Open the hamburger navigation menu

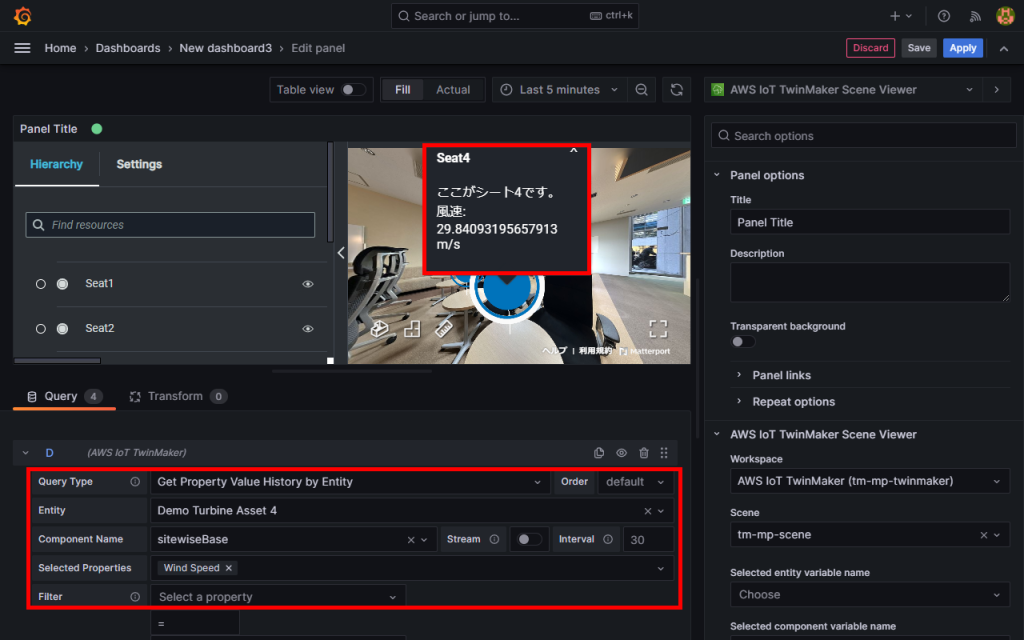22,48
